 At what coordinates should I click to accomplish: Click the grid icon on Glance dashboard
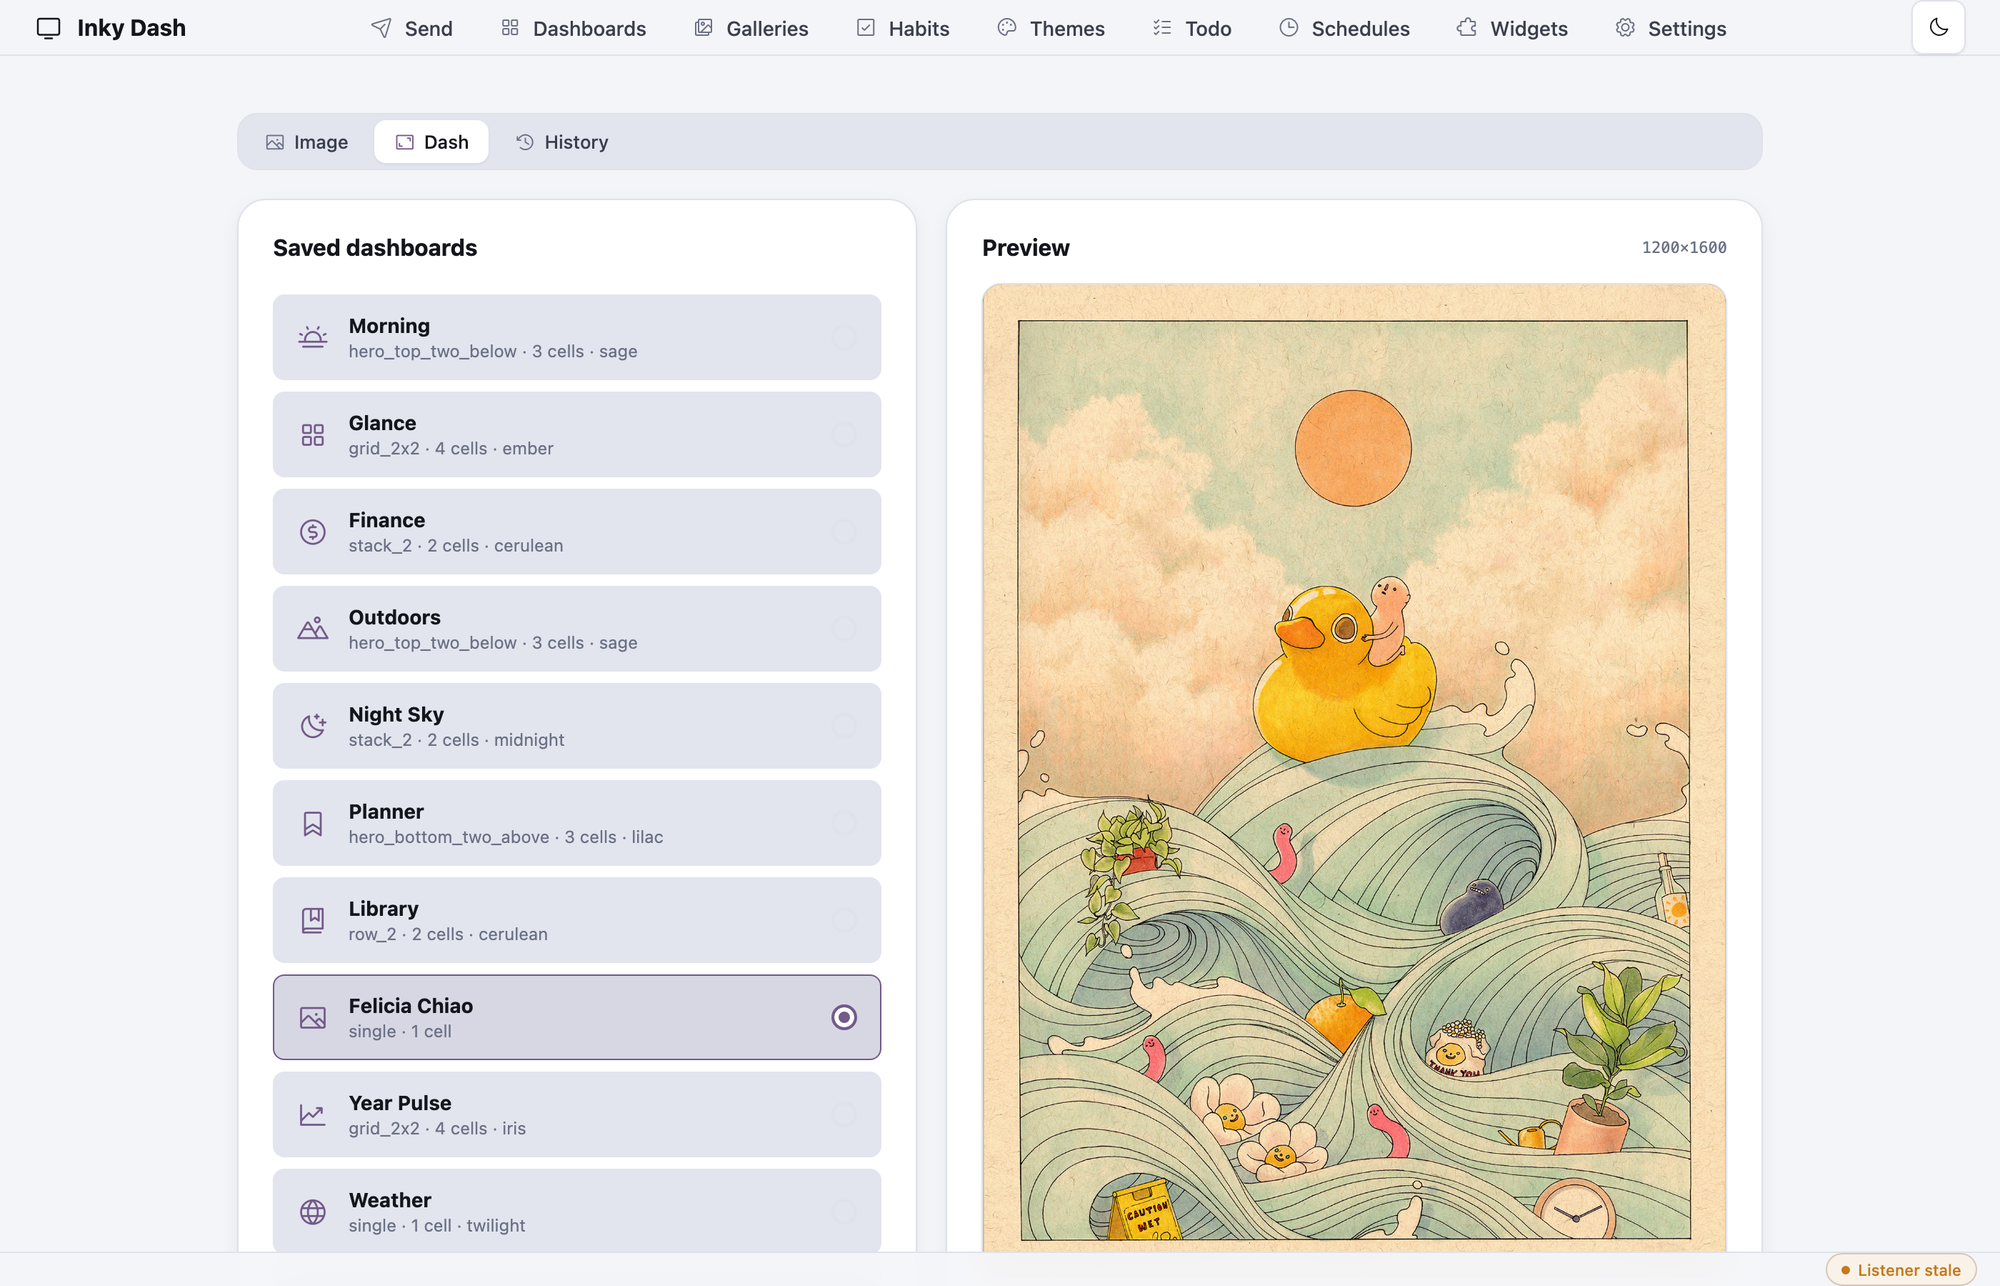(313, 434)
